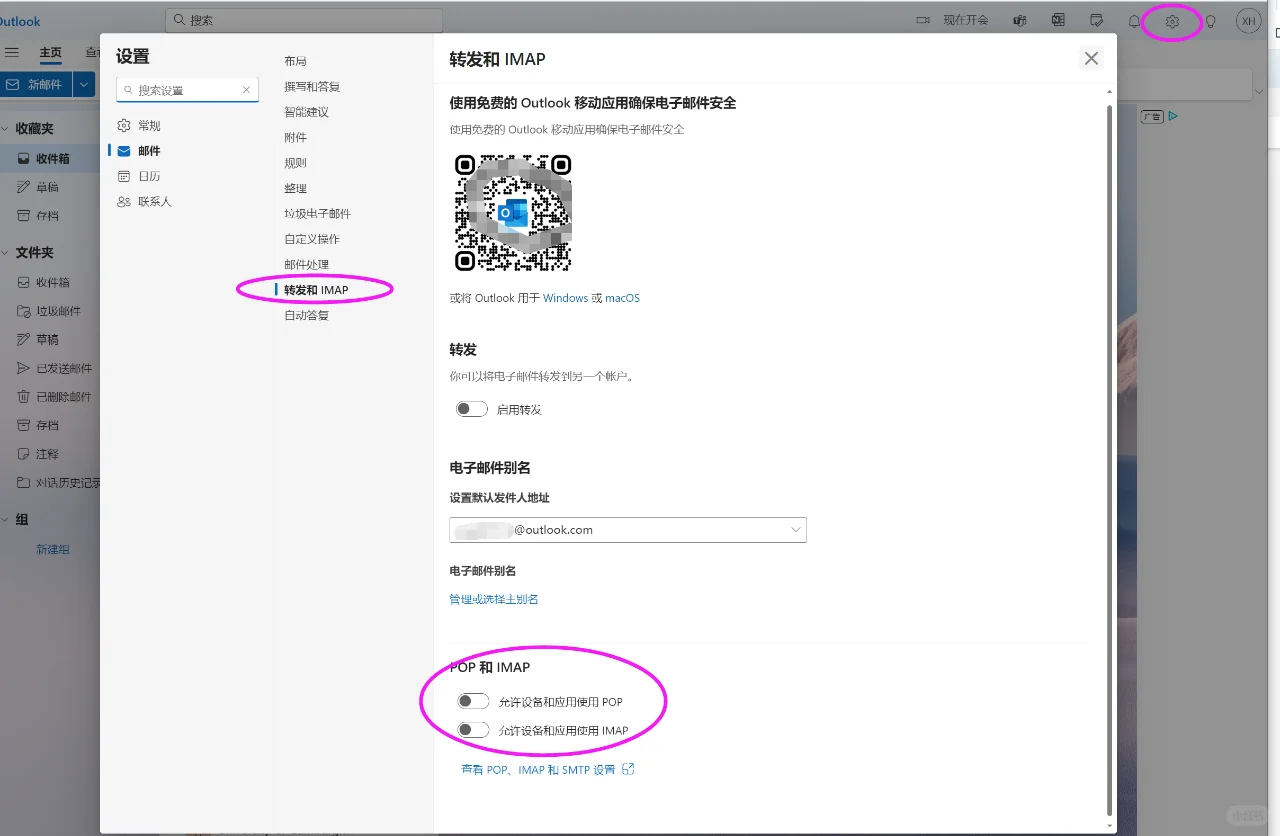Click the tips lightbulb icon

click(x=1211, y=20)
